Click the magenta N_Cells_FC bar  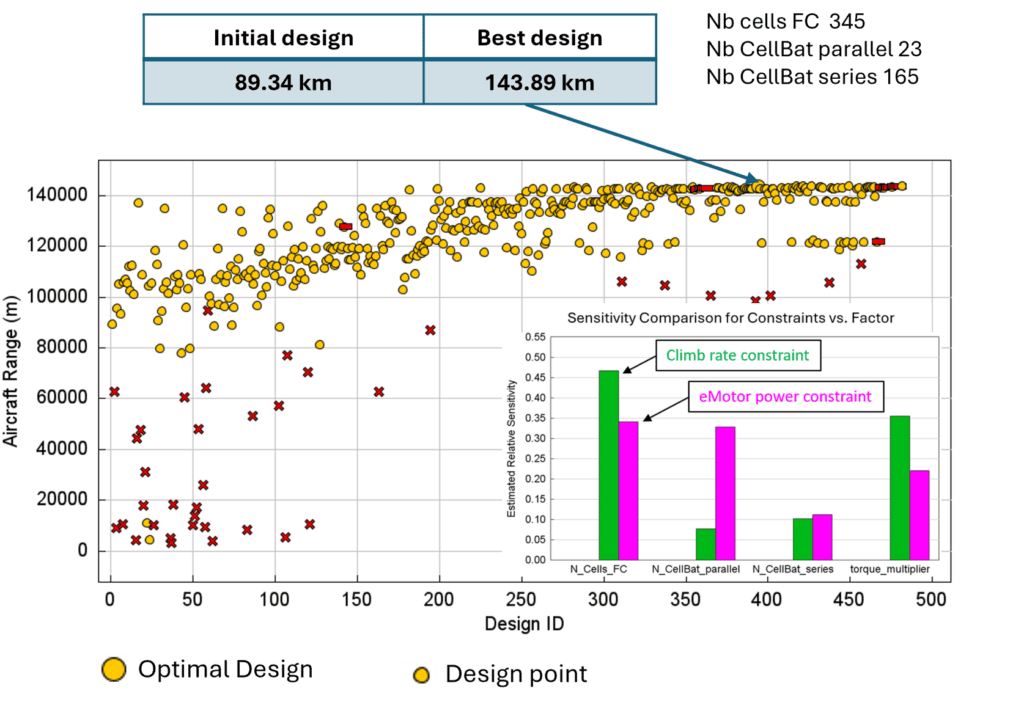point(628,490)
